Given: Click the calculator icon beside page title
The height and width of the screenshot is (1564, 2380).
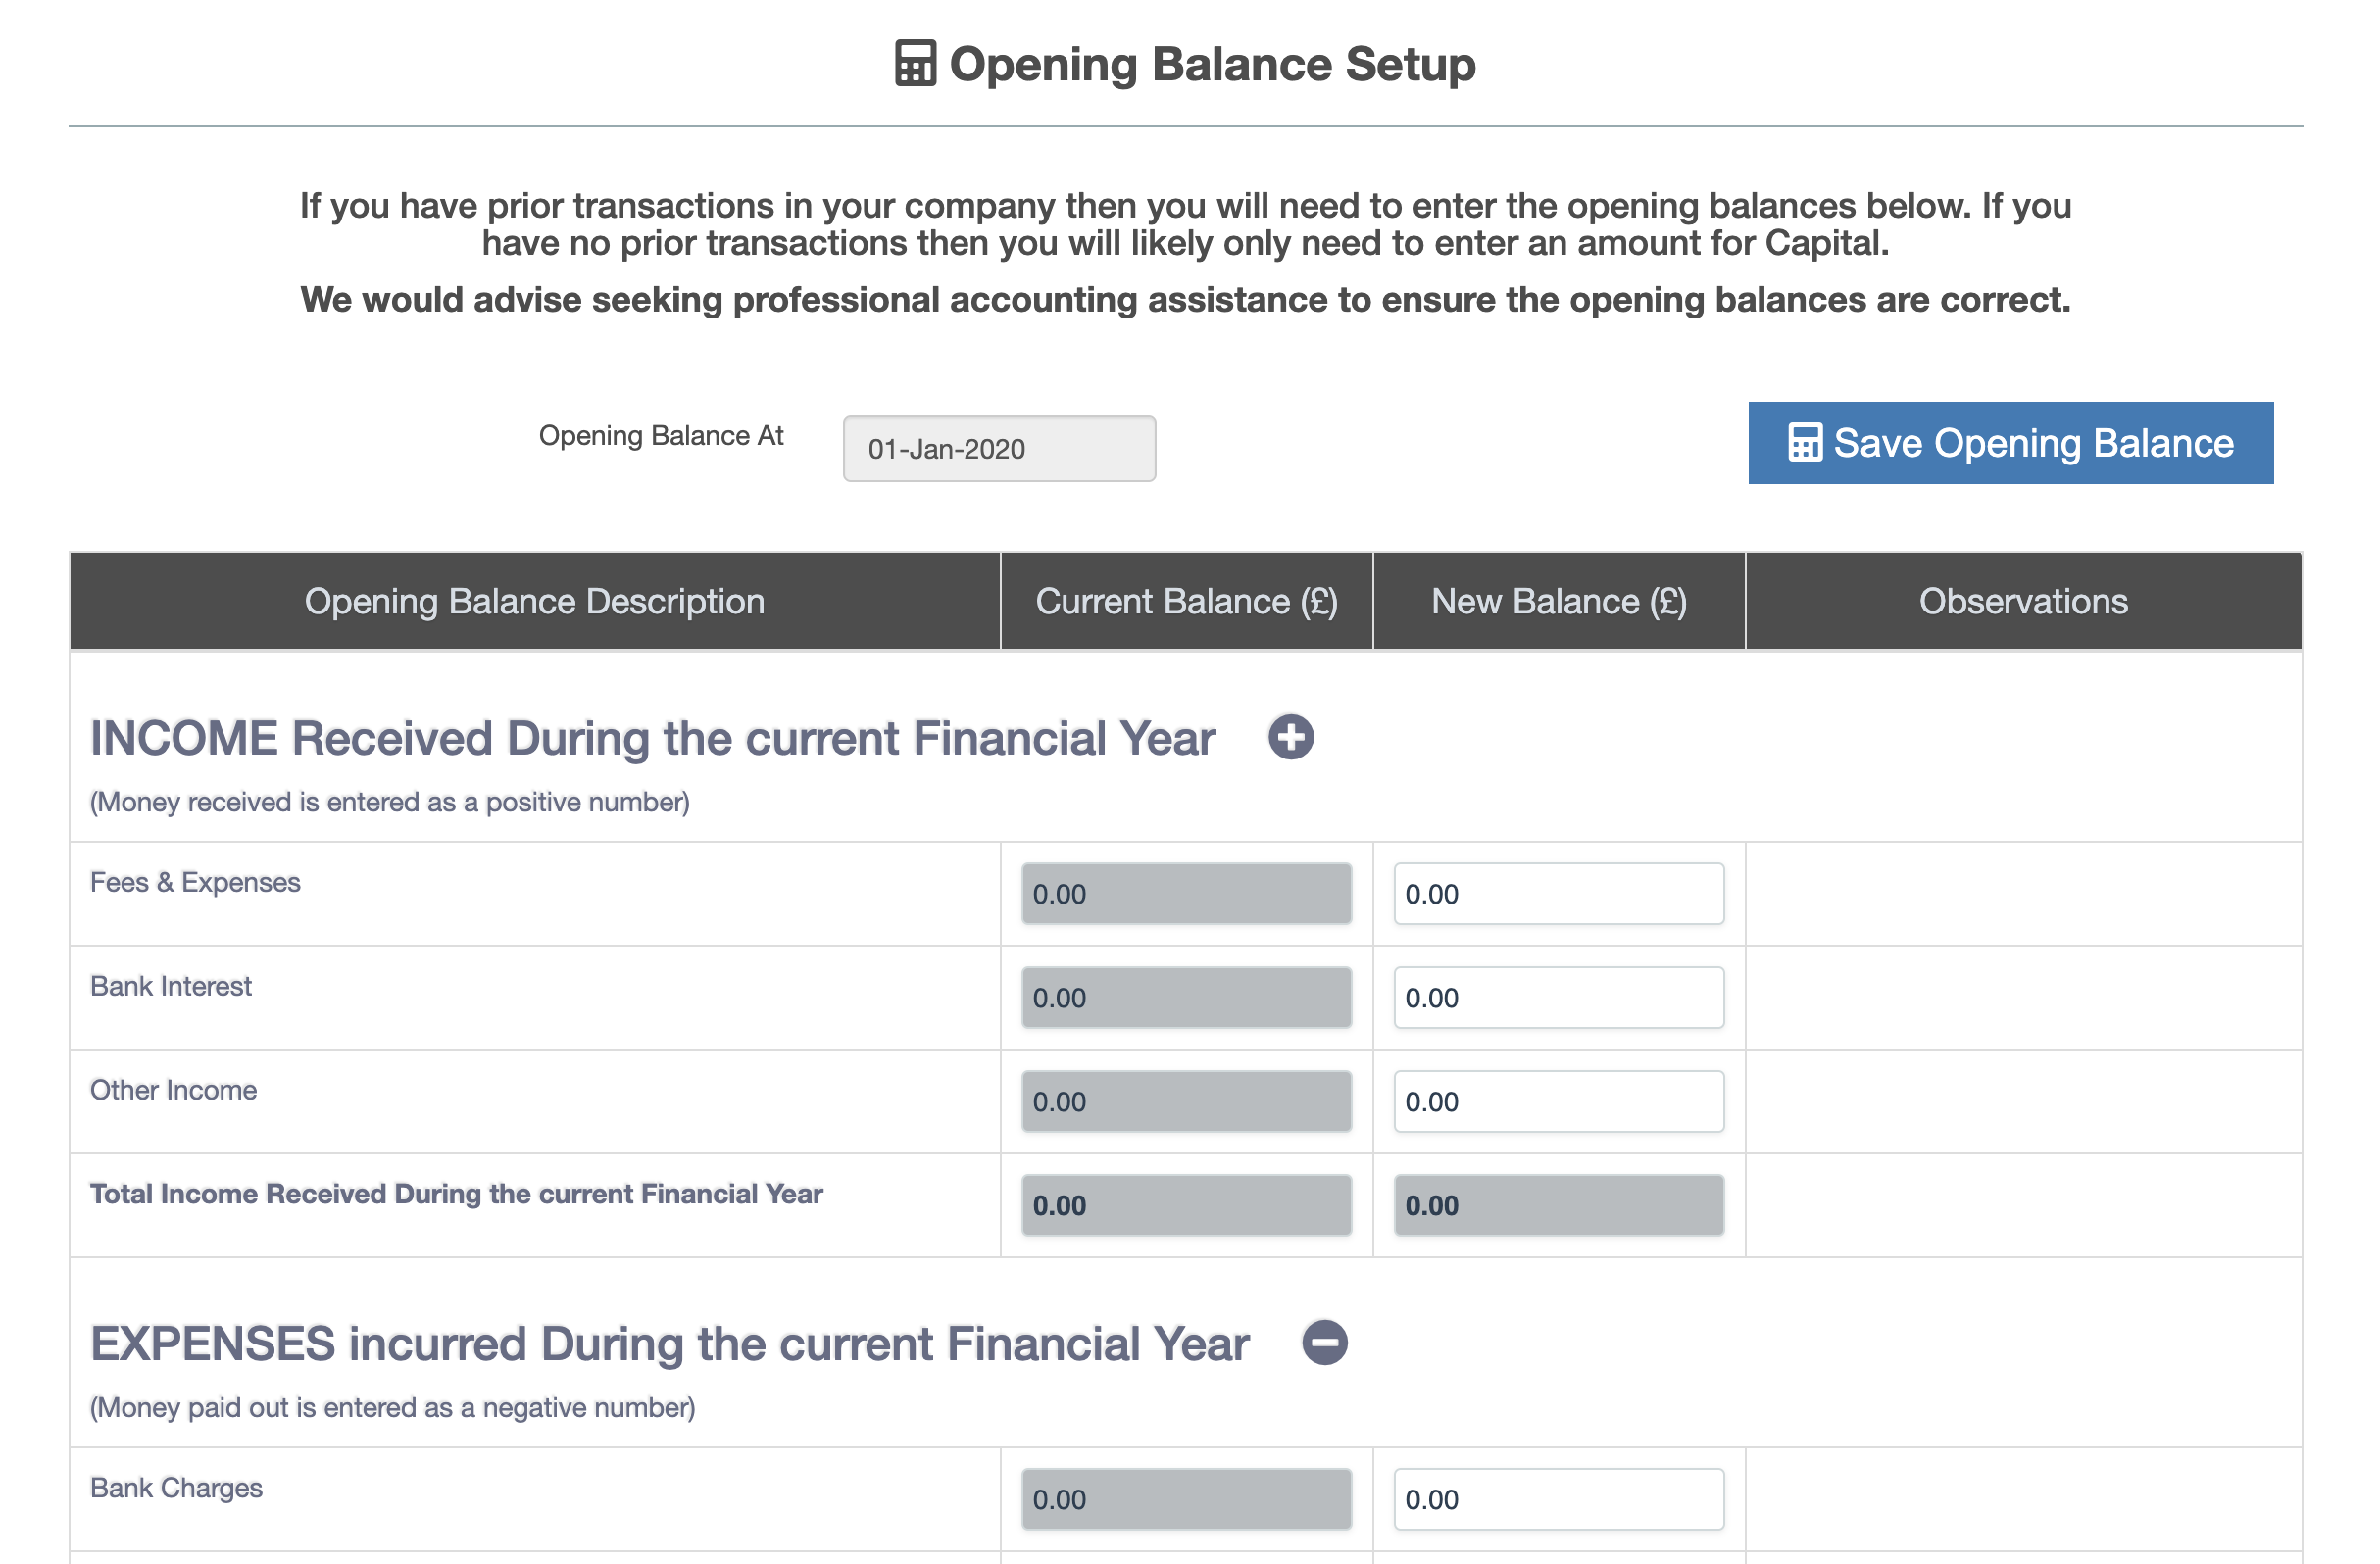Looking at the screenshot, I should [x=915, y=64].
